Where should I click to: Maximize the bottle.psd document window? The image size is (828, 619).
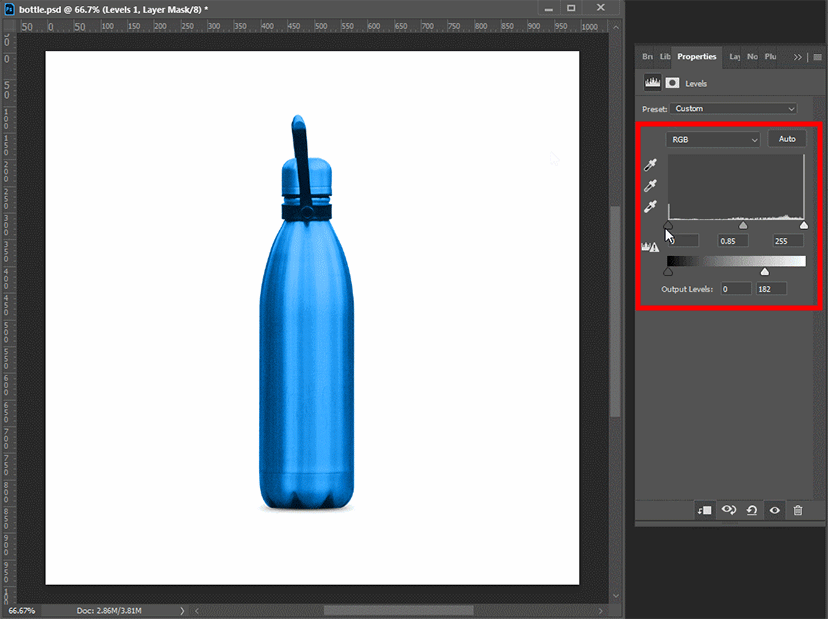click(x=571, y=8)
